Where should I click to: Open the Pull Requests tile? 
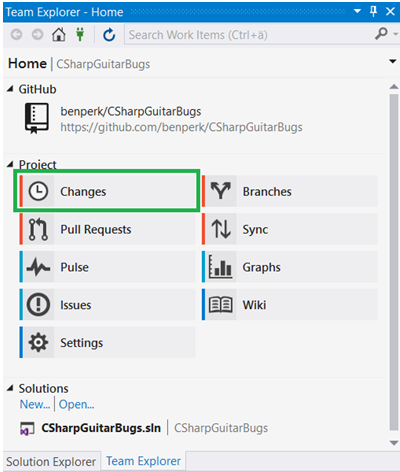coord(107,229)
